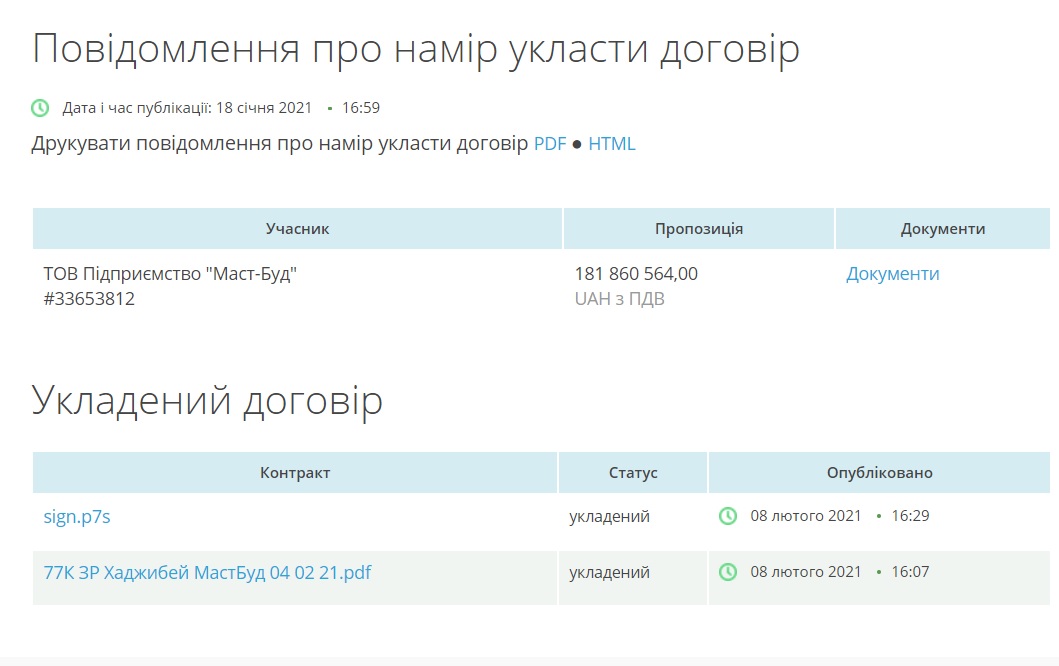The height and width of the screenshot is (666, 1059).
Task: Click the heading Укладений договір
Action: click(x=207, y=401)
